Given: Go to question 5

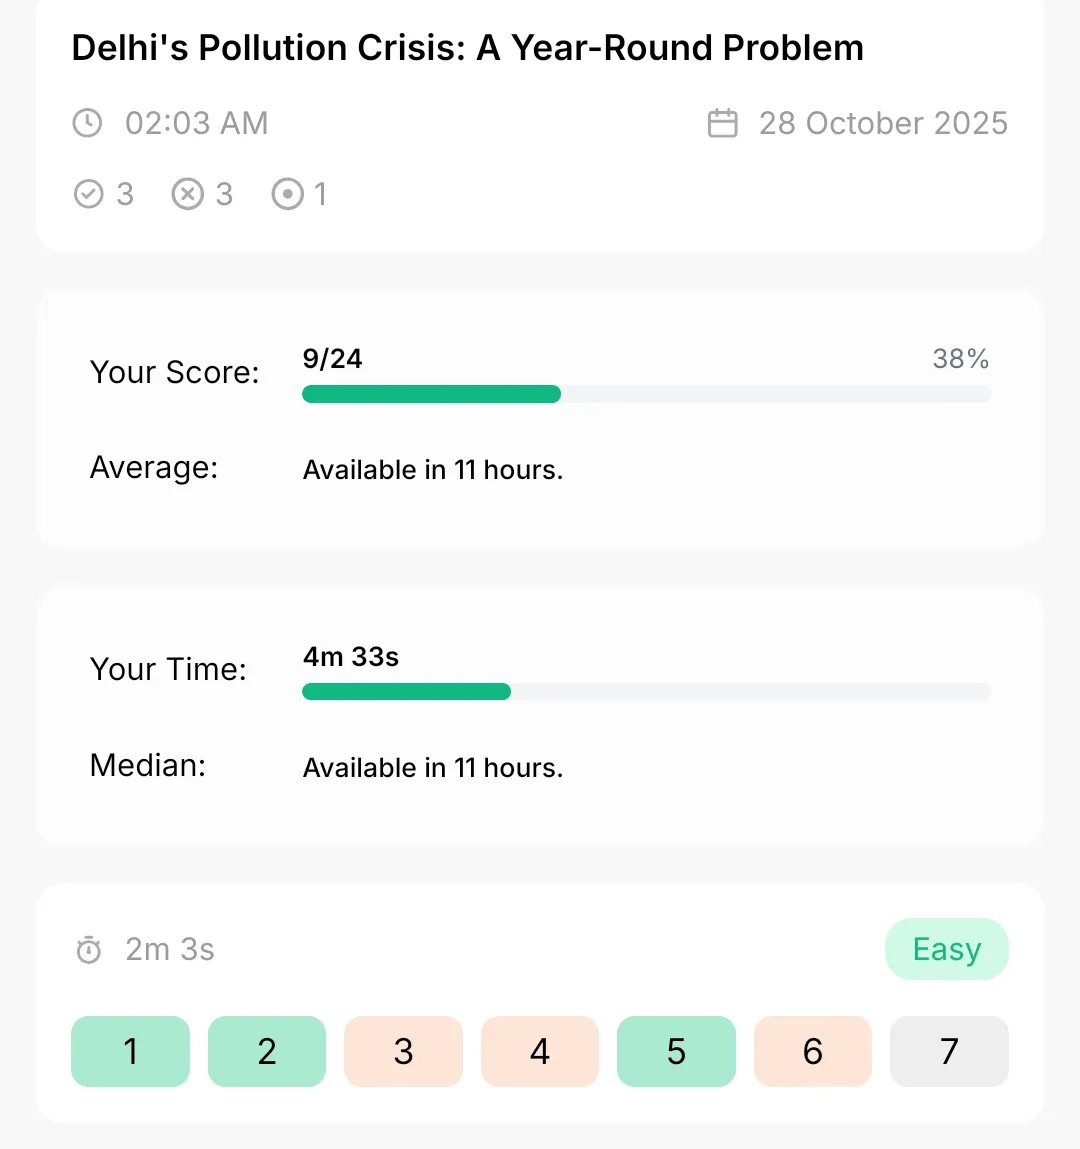Looking at the screenshot, I should (676, 1052).
